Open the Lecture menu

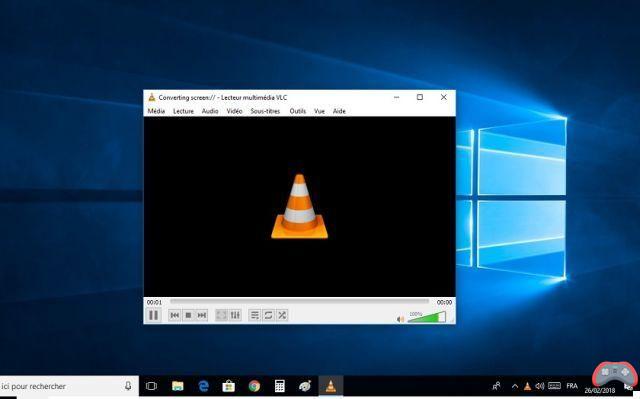[183, 111]
